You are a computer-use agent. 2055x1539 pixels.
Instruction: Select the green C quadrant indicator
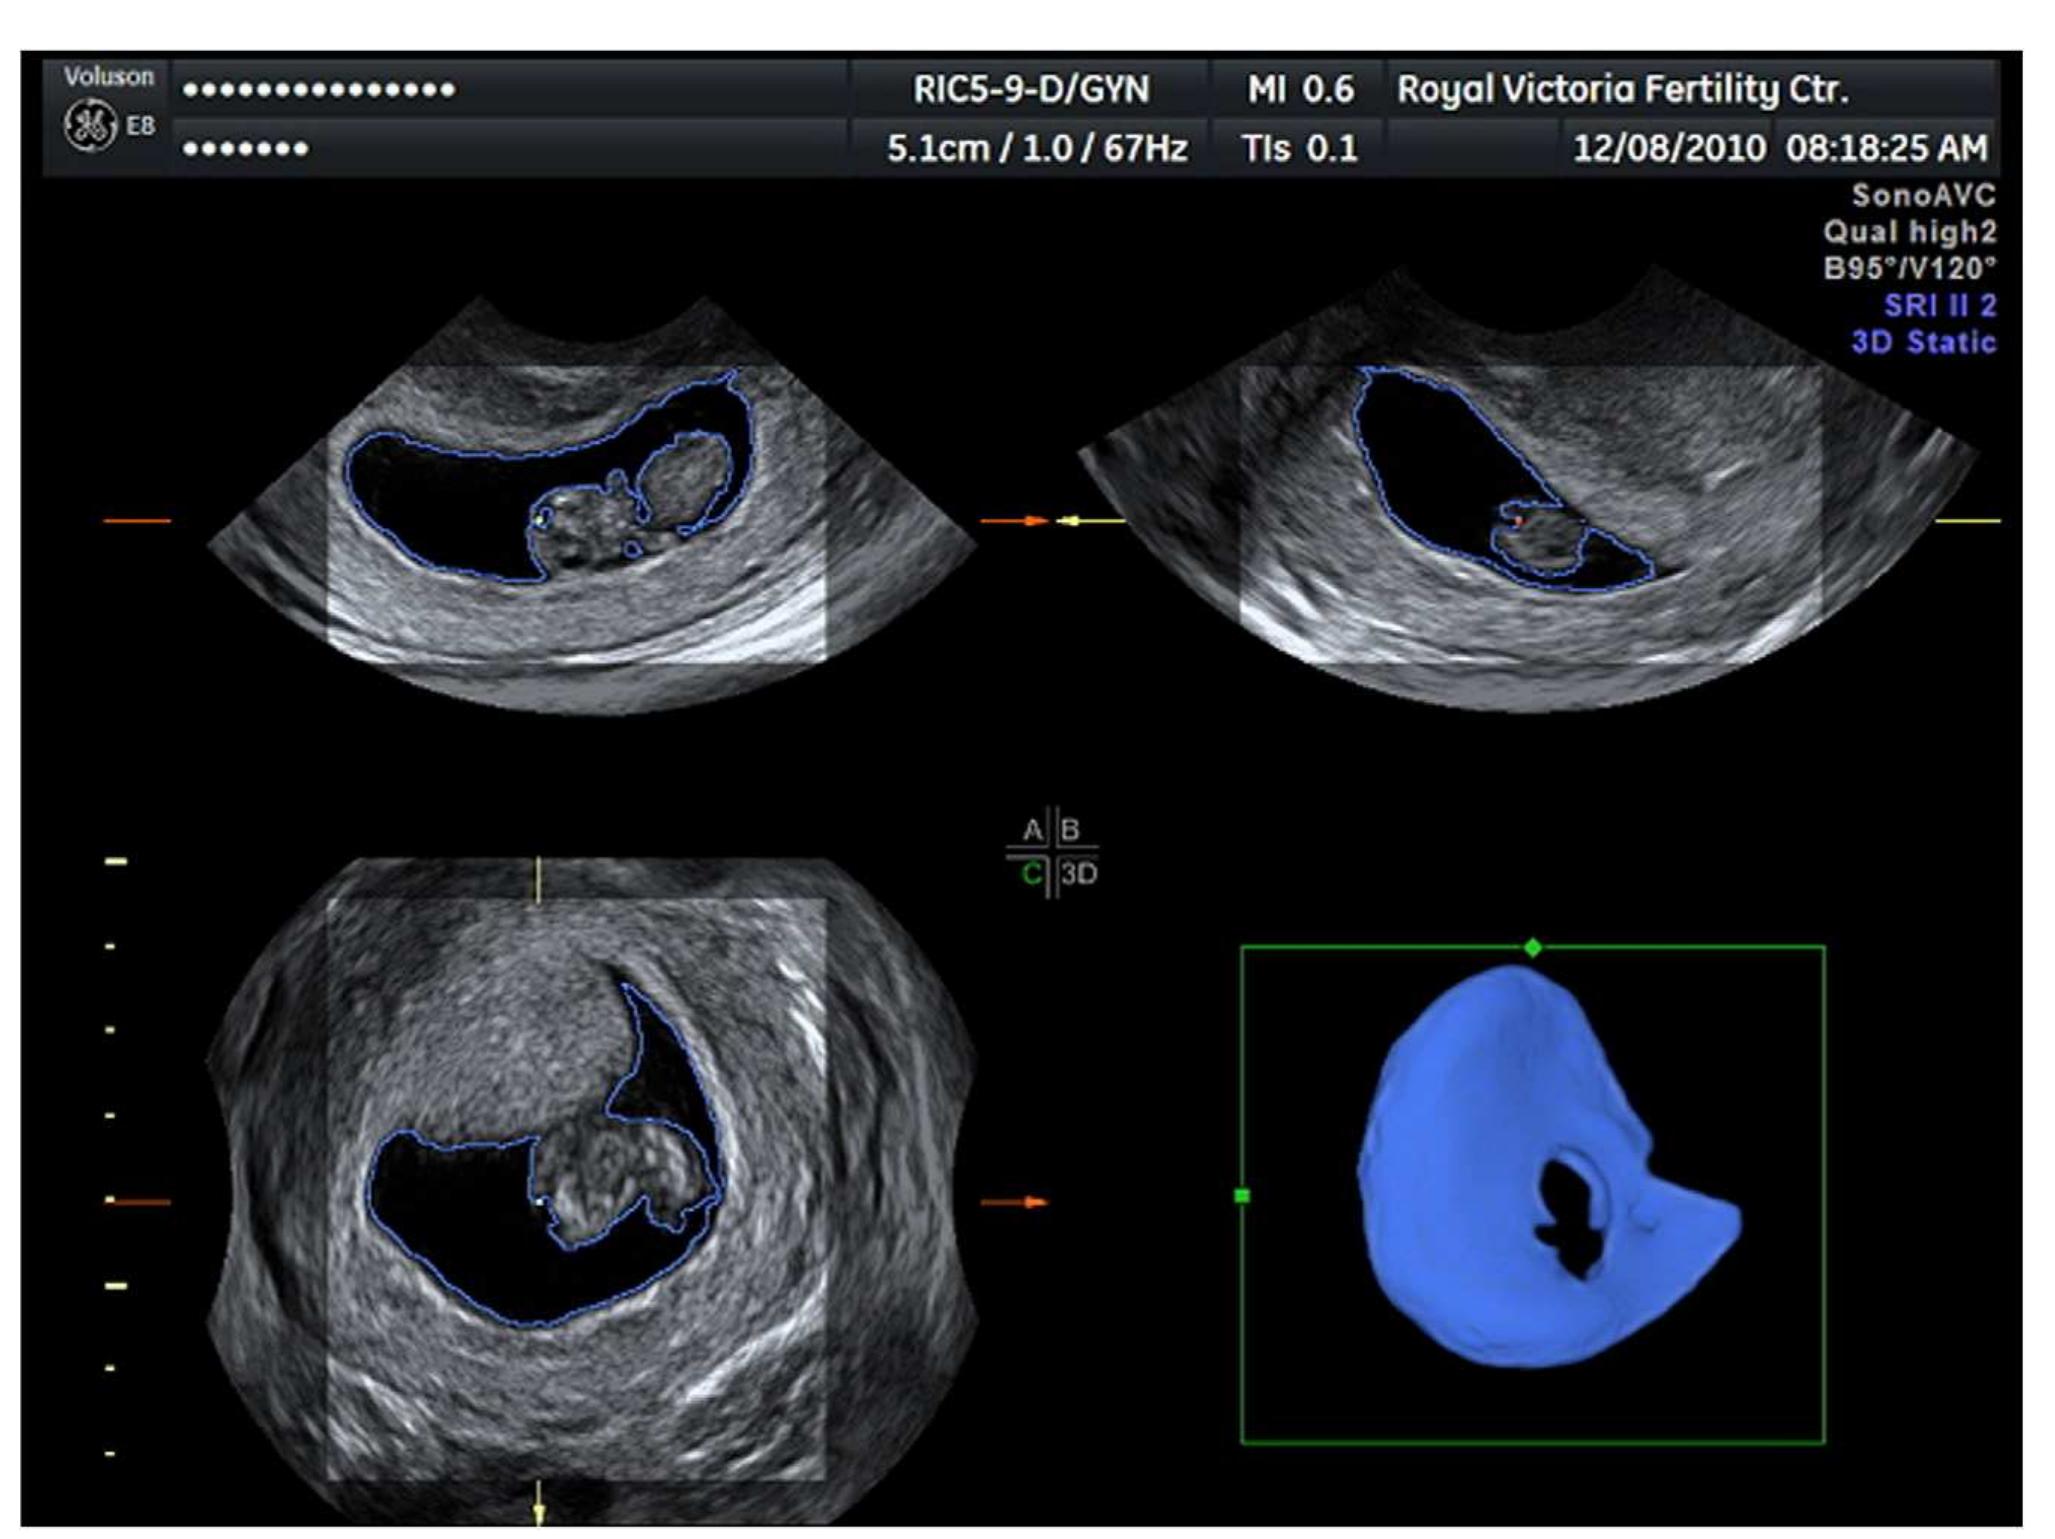[x=1032, y=874]
